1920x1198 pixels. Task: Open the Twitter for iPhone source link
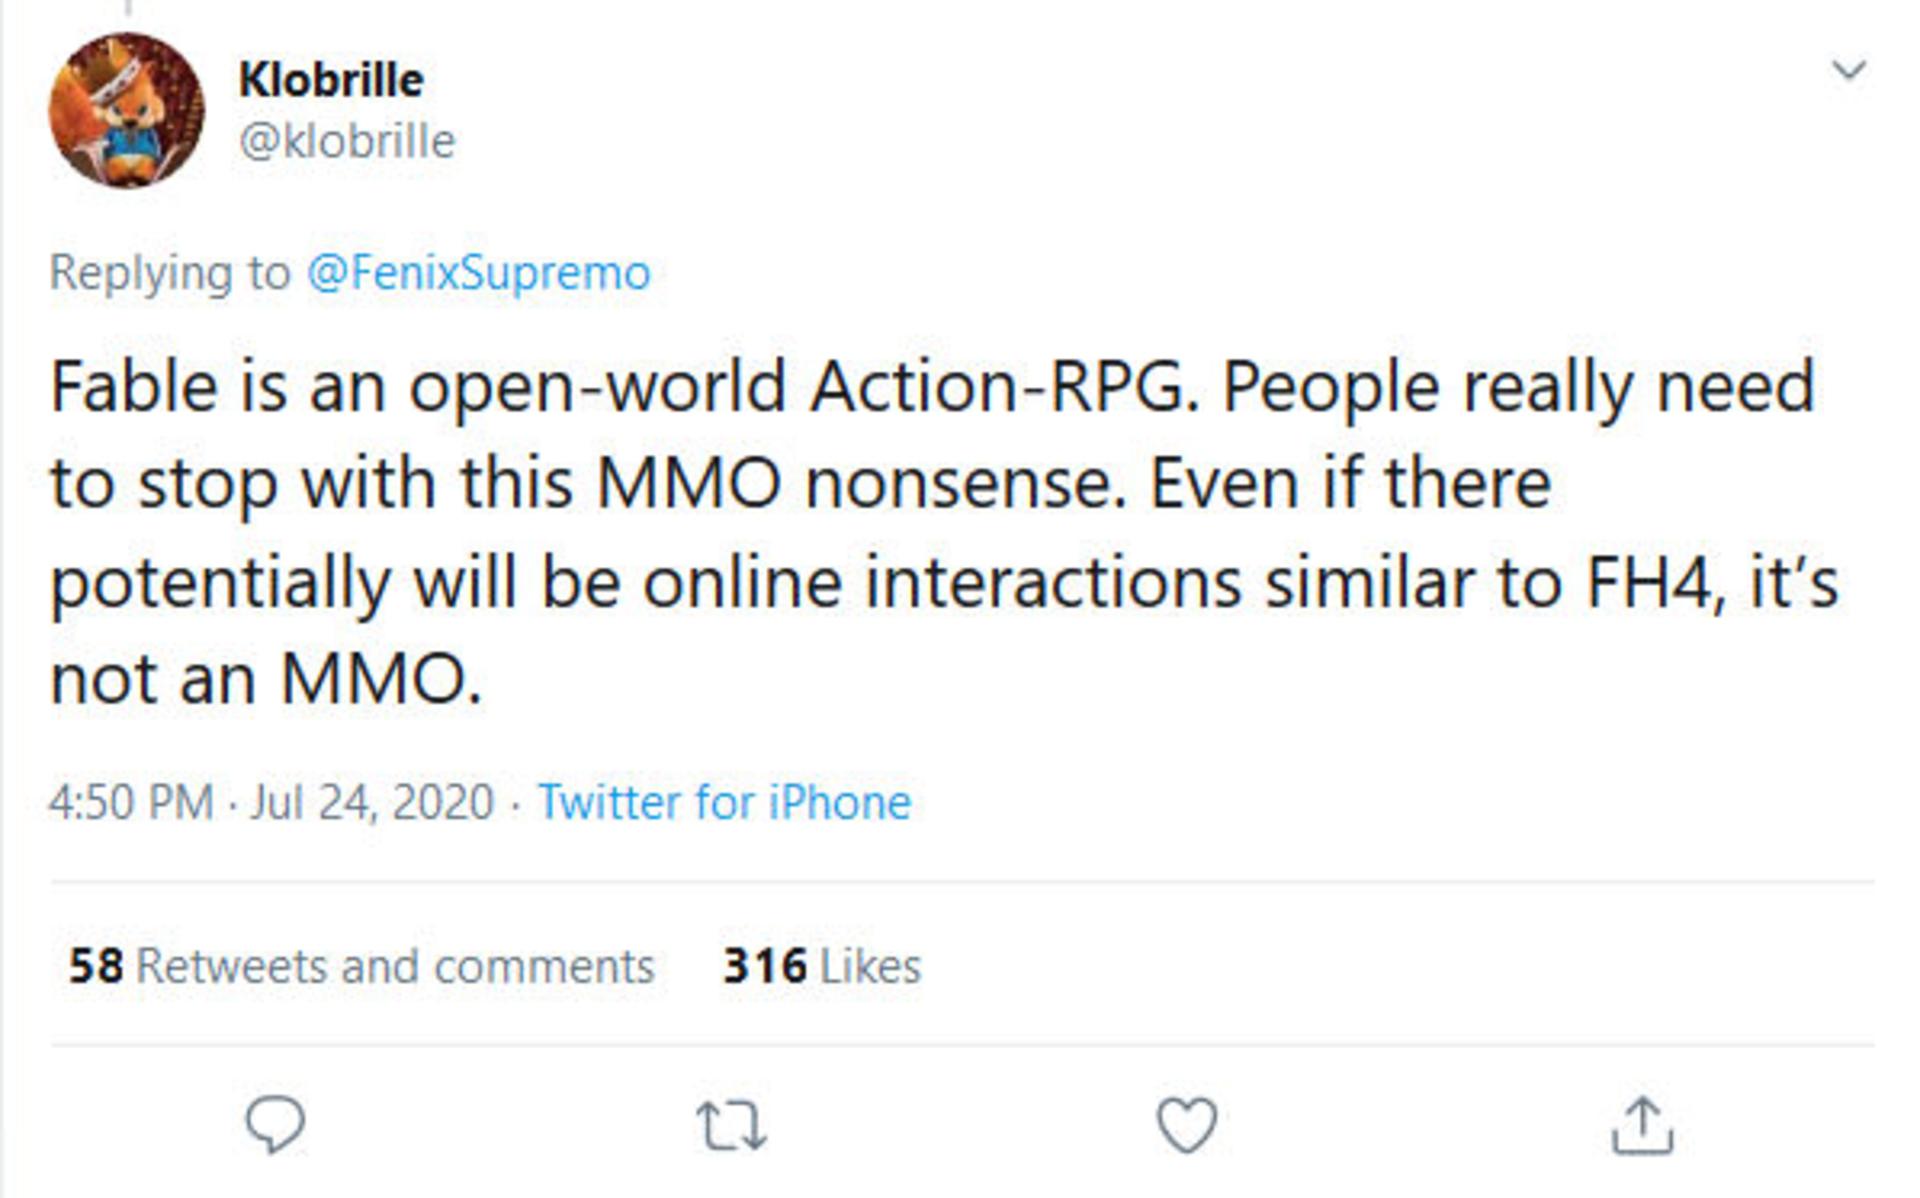click(725, 802)
